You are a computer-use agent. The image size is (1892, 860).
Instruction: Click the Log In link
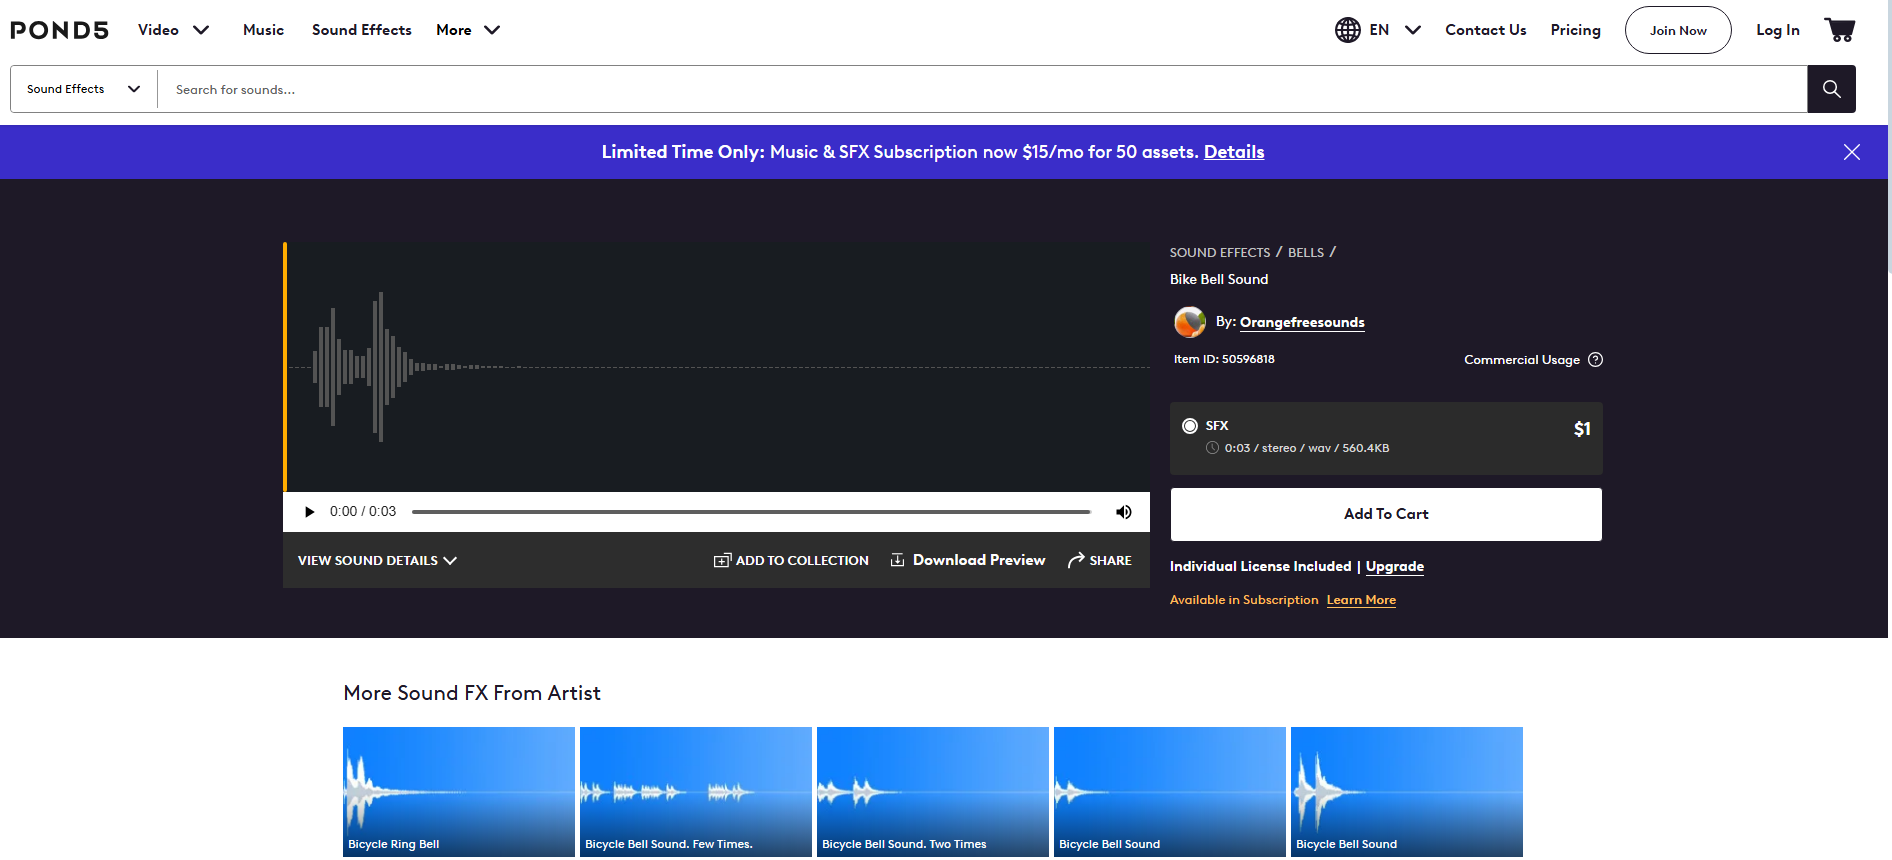click(1777, 30)
